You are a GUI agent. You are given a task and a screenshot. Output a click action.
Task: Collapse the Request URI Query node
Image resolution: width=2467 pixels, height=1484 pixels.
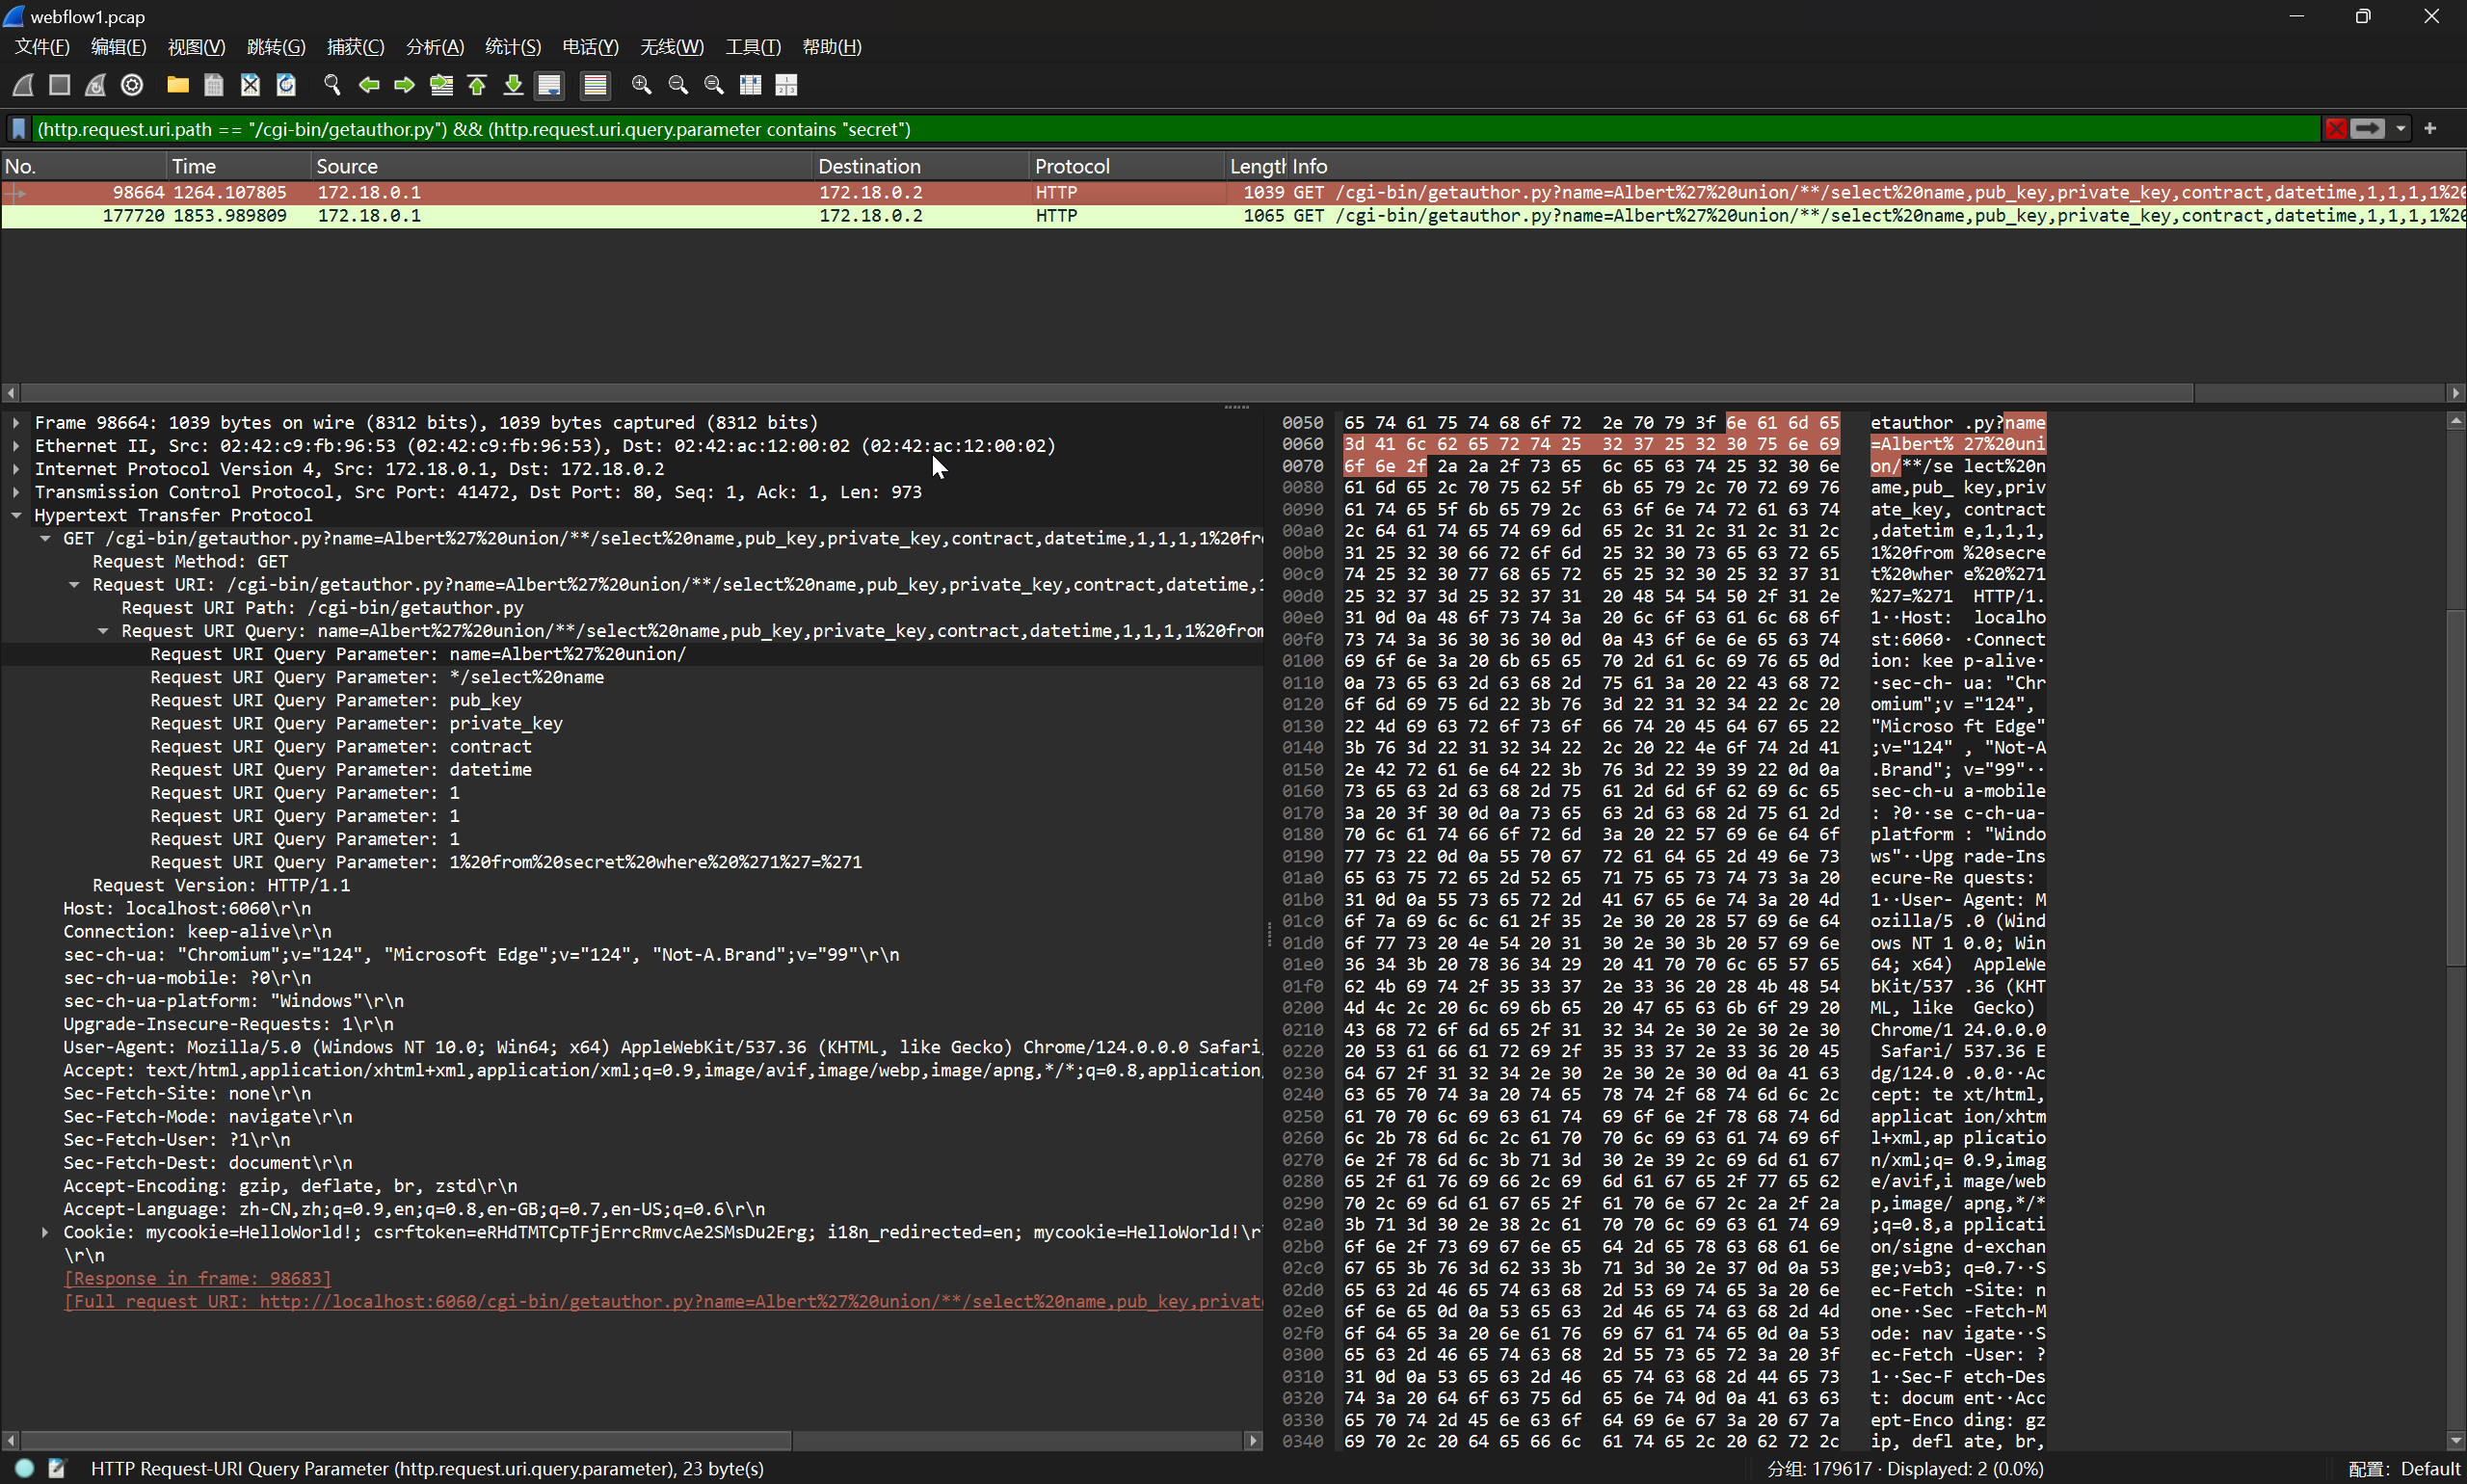(x=103, y=631)
